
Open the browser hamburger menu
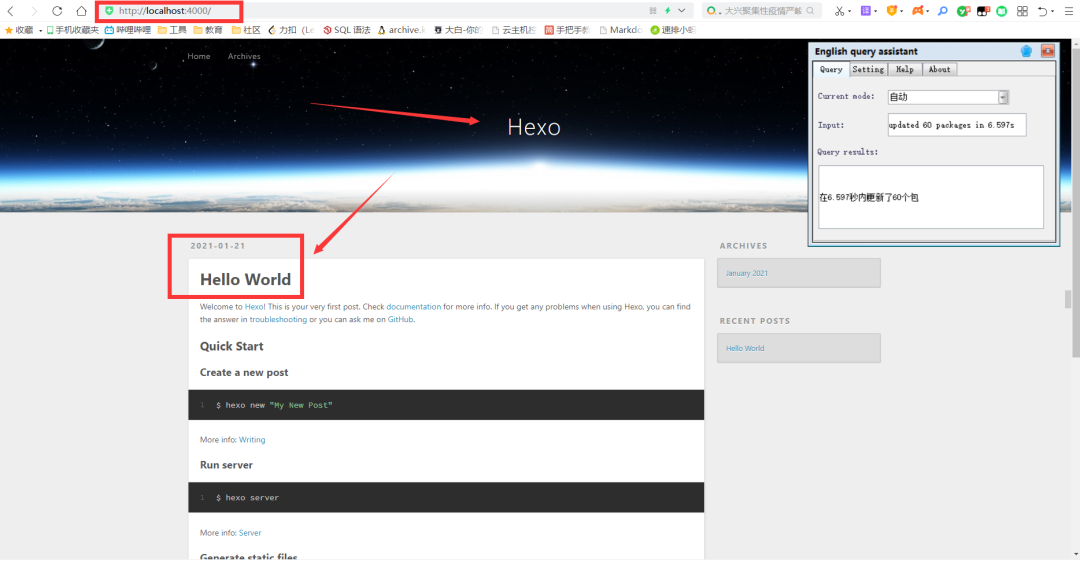pyautogui.click(x=1069, y=11)
